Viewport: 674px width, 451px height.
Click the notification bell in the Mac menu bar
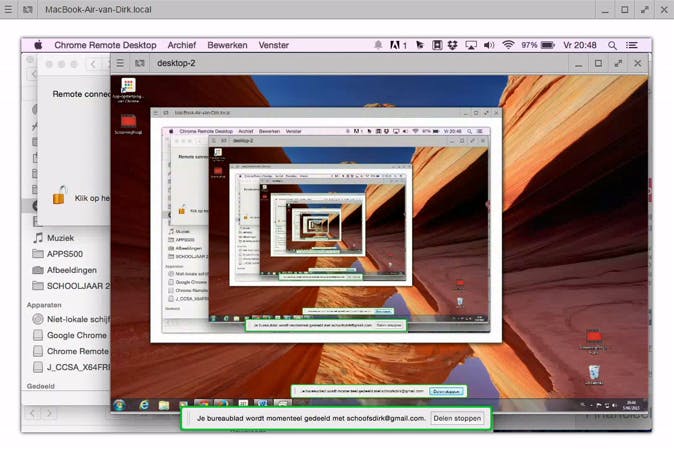378,45
